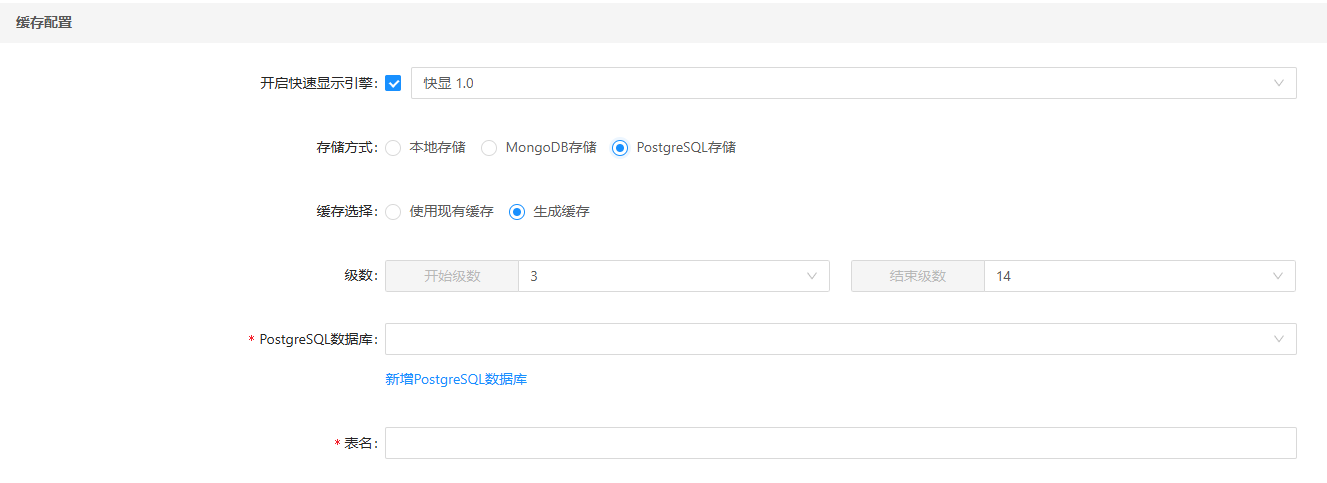Click the PostgreSQL数据库 field label
The image size is (1327, 483).
point(318,339)
